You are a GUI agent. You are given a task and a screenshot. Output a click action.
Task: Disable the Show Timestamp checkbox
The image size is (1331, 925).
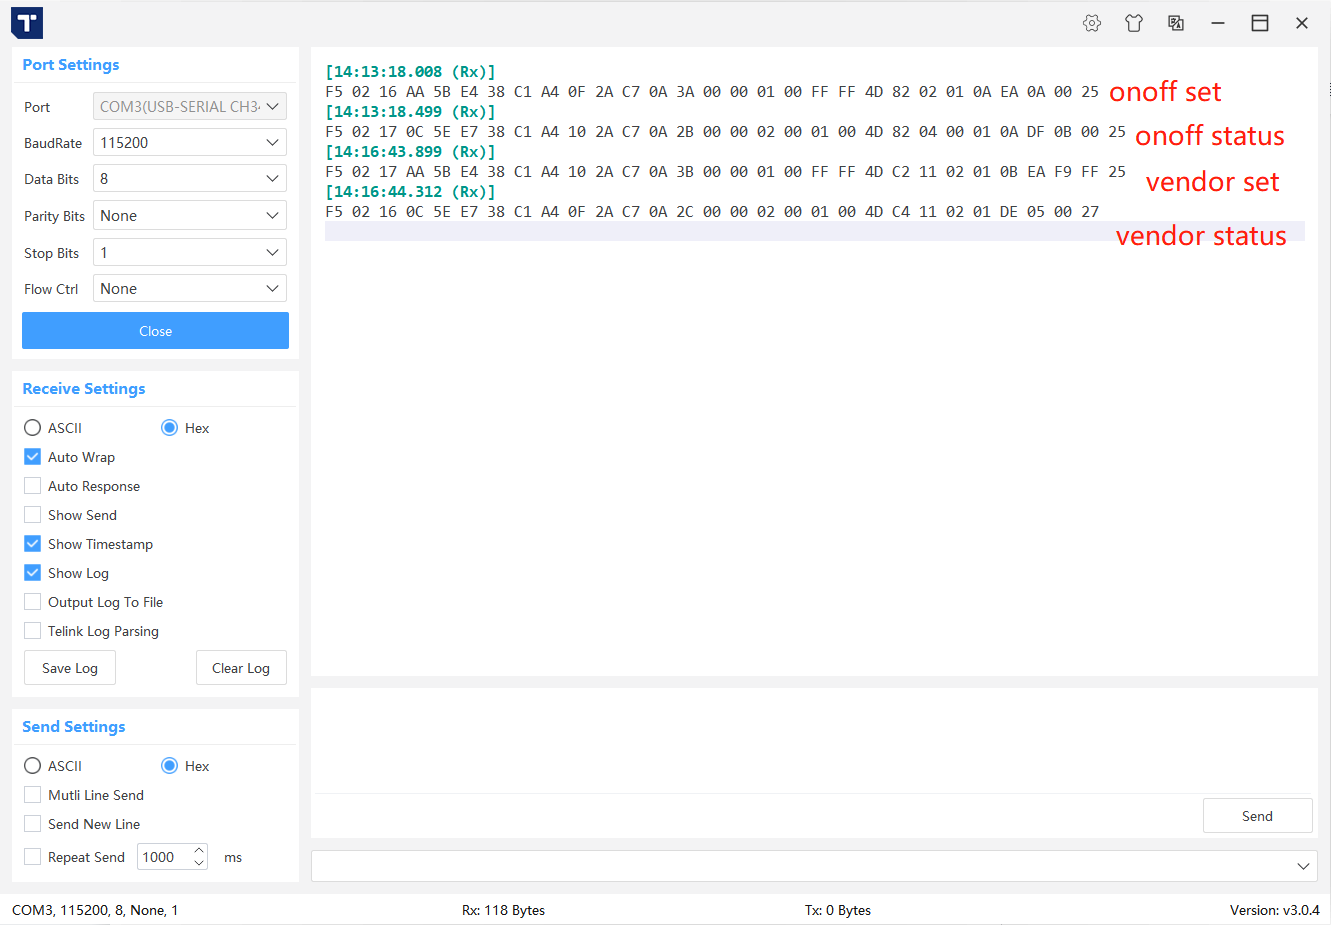click(x=33, y=544)
